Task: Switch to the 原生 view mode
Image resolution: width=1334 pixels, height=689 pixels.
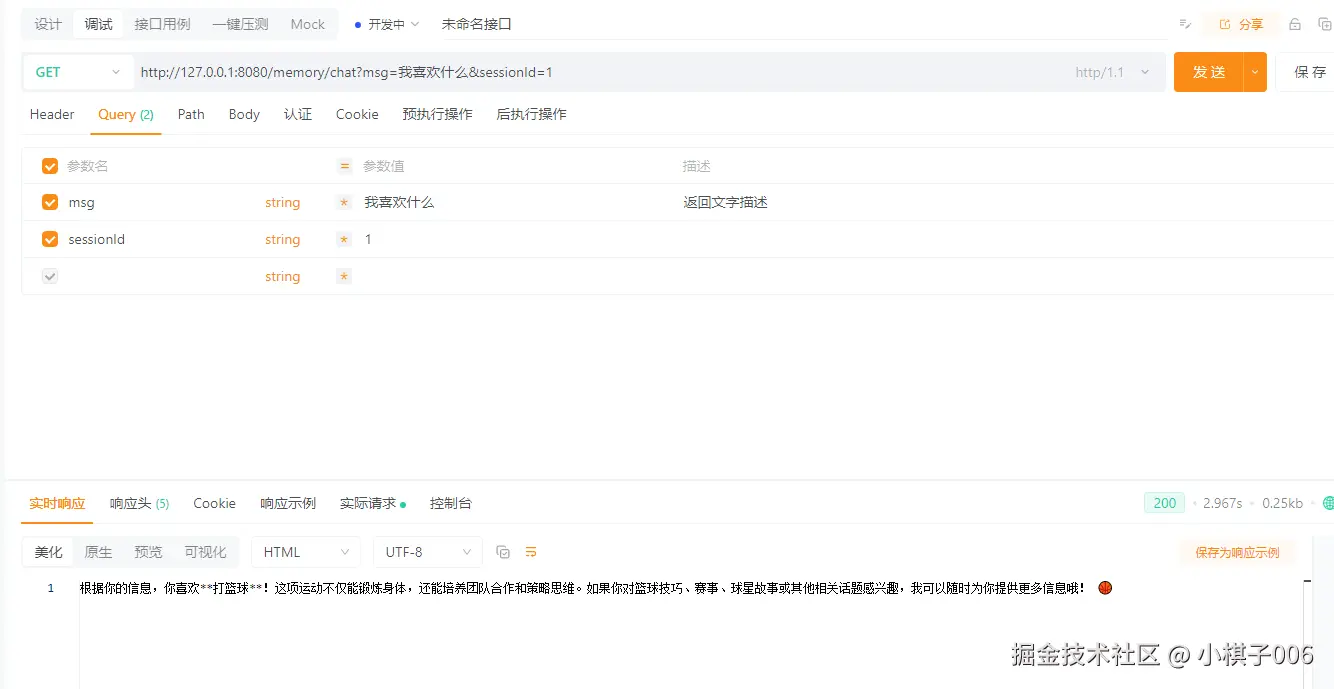Action: pos(98,552)
